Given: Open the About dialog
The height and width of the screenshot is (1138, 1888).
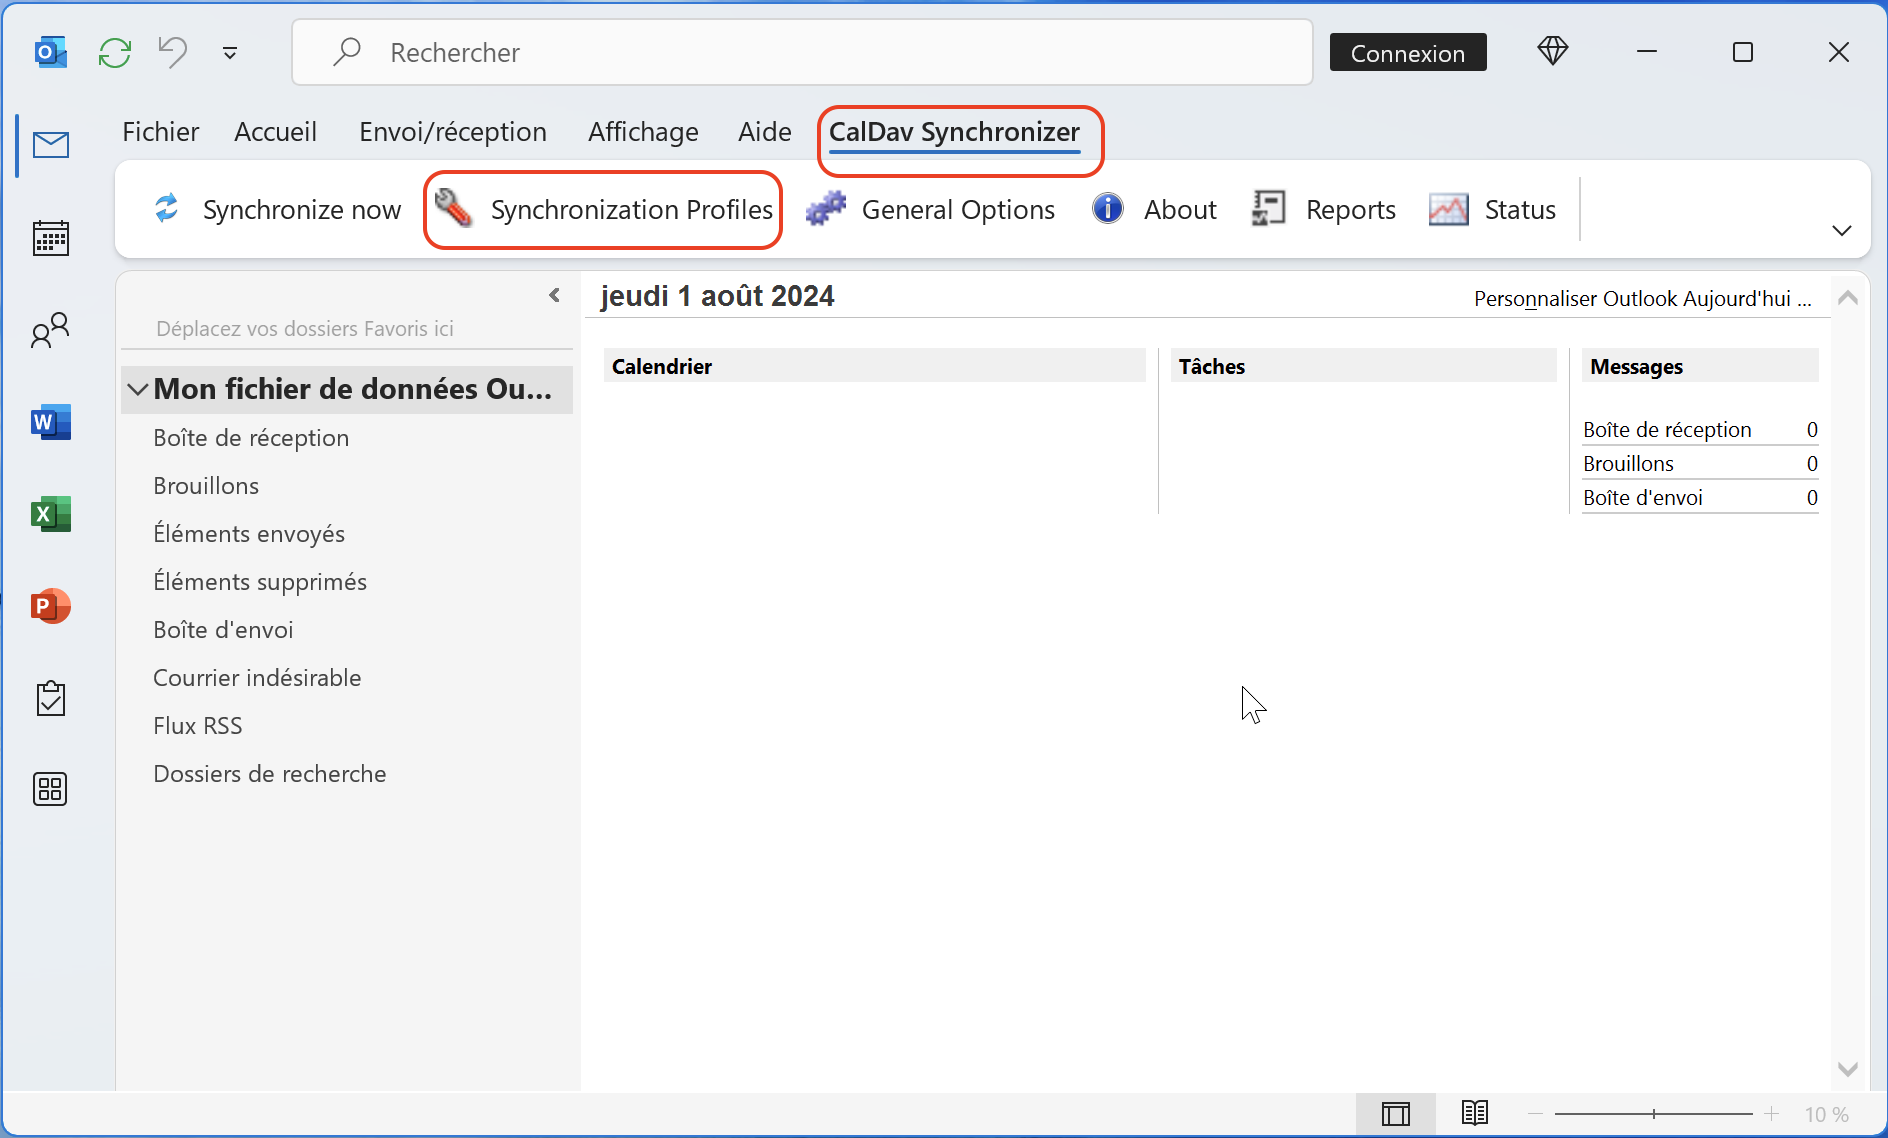Looking at the screenshot, I should pyautogui.click(x=1154, y=210).
